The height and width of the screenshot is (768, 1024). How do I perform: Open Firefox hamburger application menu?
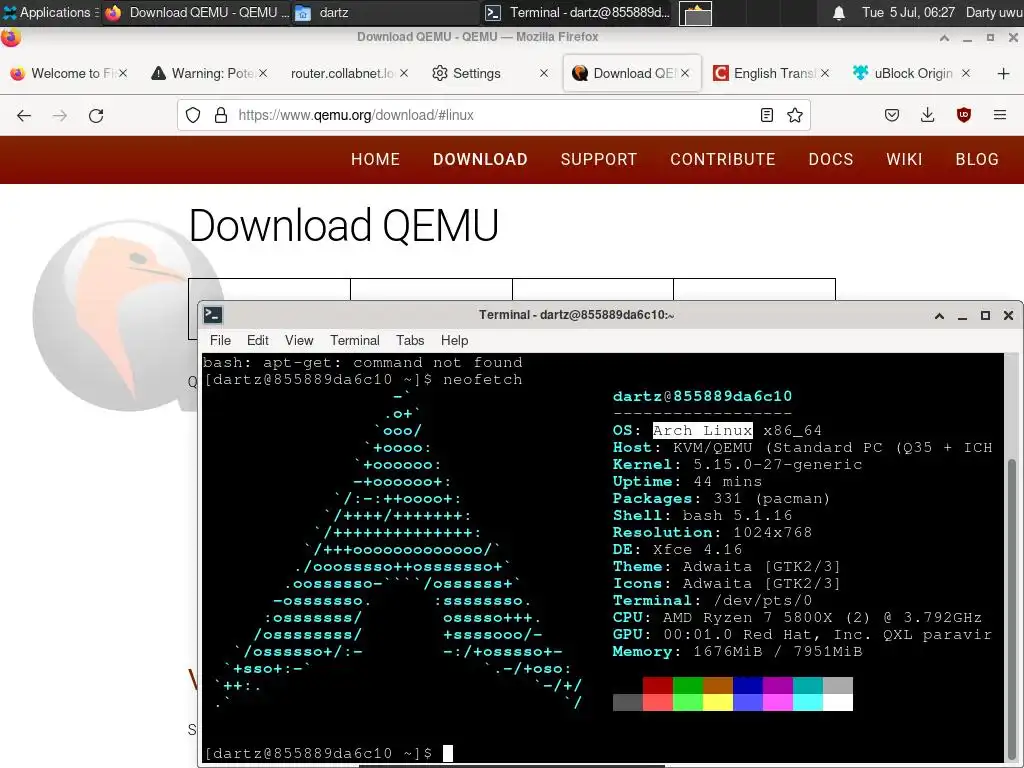[x=1000, y=116]
